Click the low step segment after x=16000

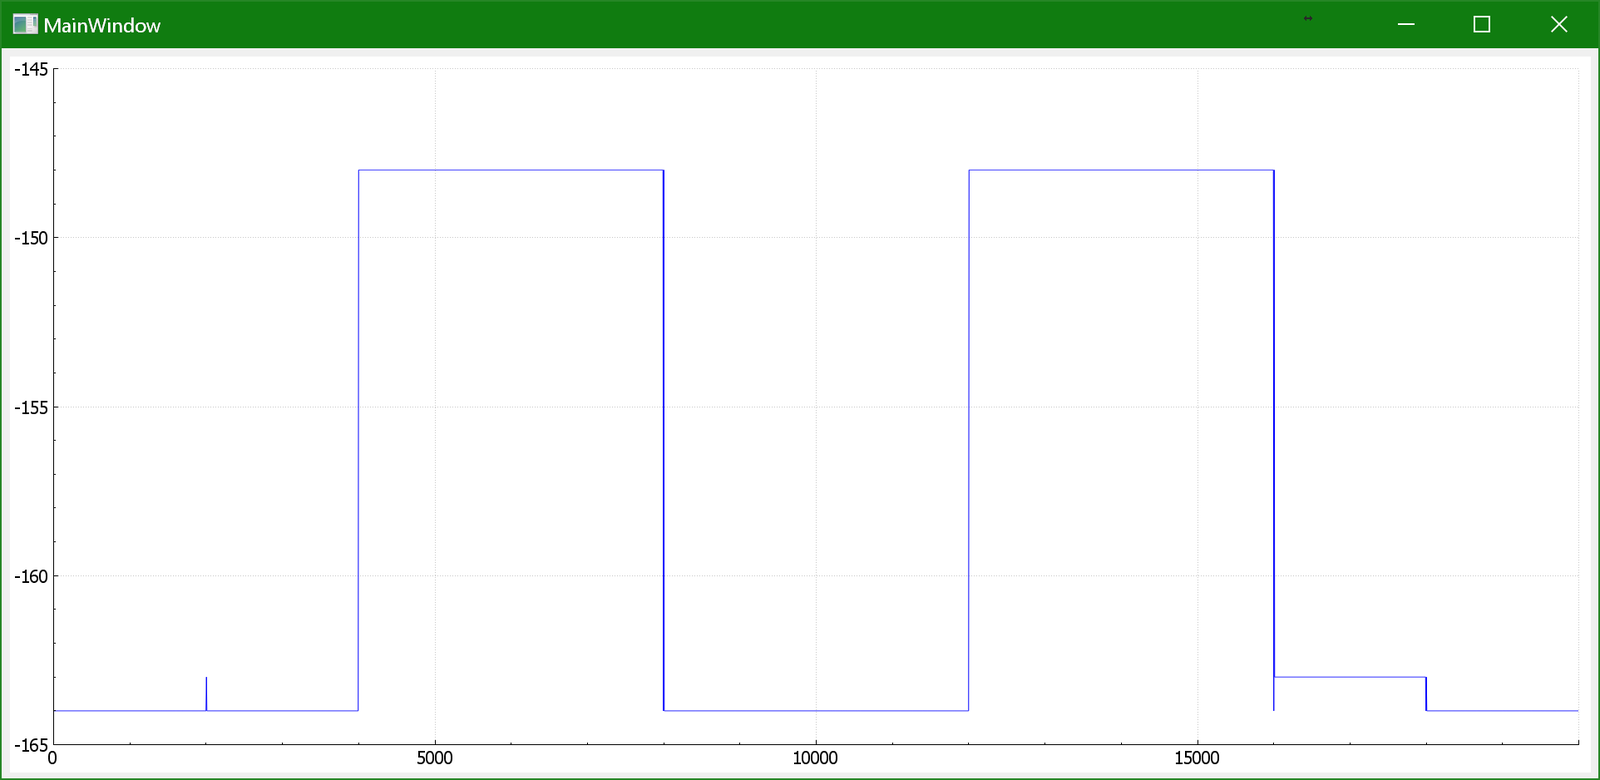1350,677
